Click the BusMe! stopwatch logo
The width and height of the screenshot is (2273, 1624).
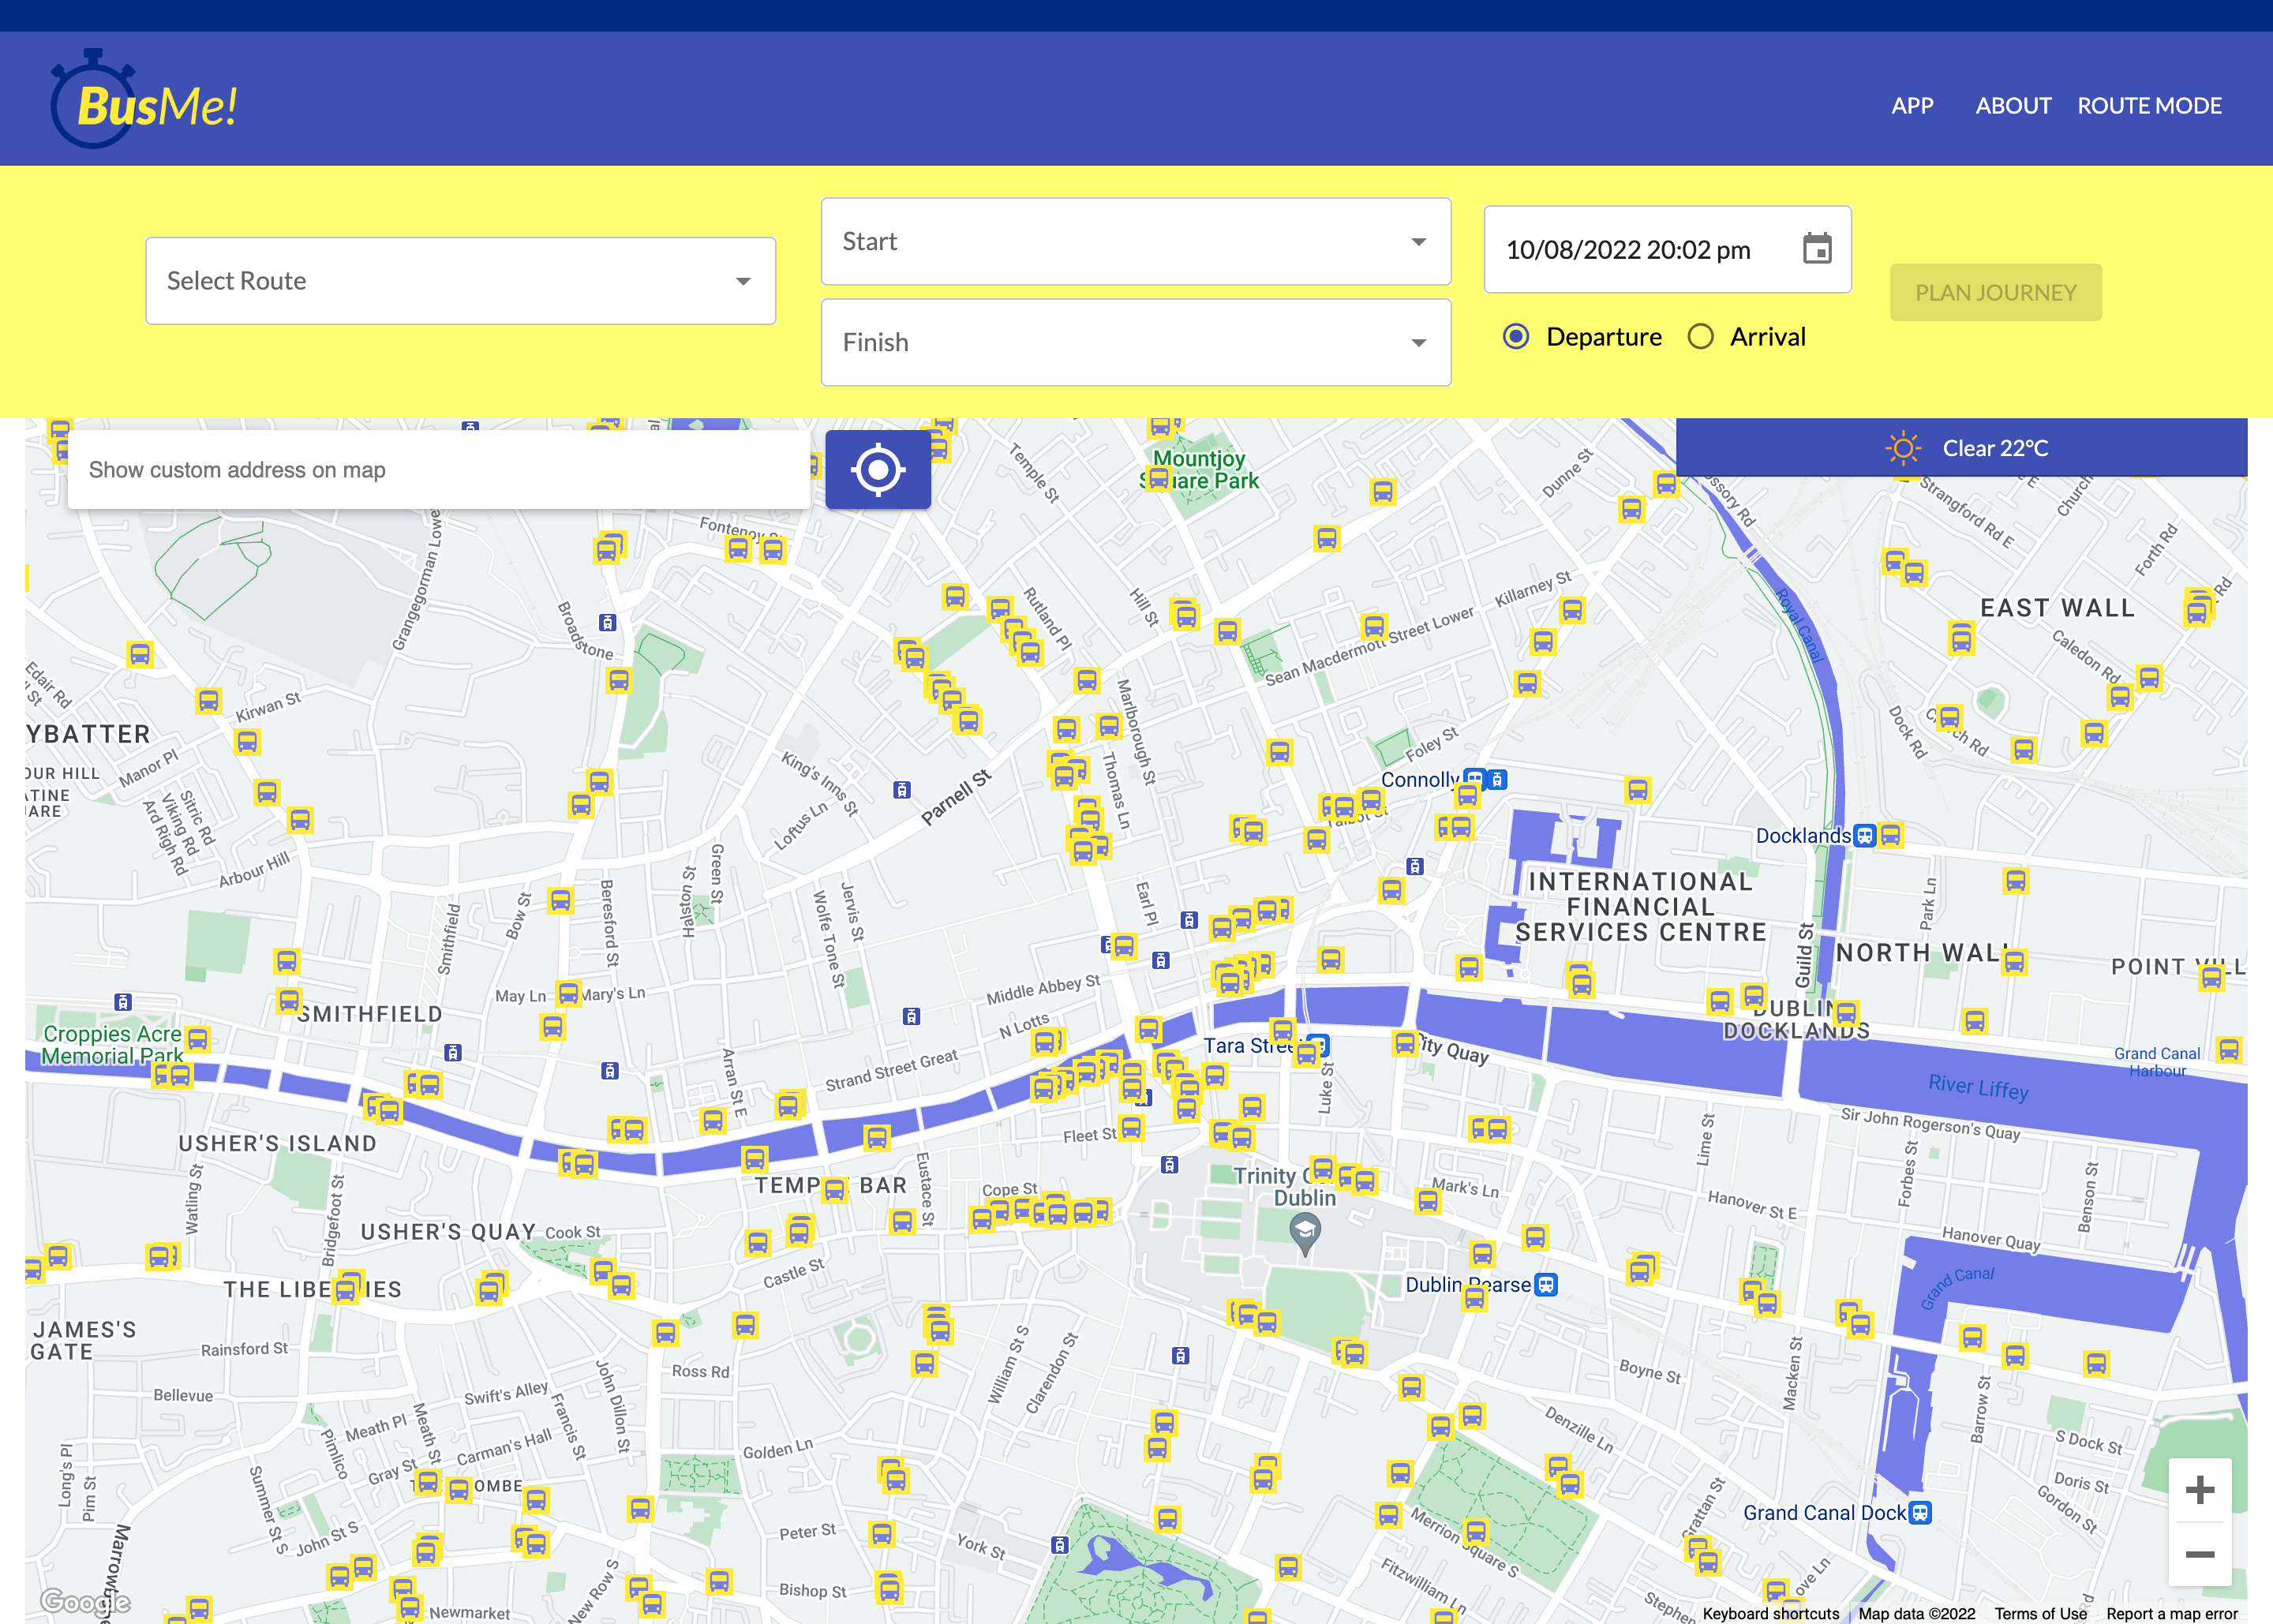point(143,101)
